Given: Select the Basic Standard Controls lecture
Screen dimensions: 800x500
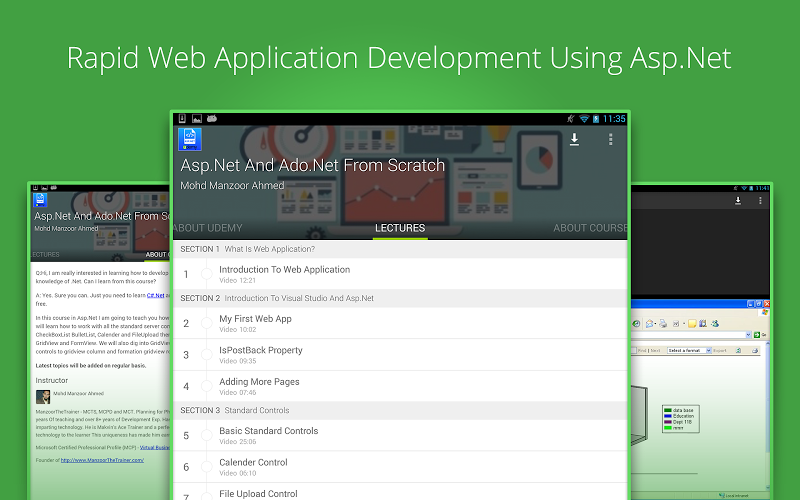Looking at the screenshot, I should 268,435.
